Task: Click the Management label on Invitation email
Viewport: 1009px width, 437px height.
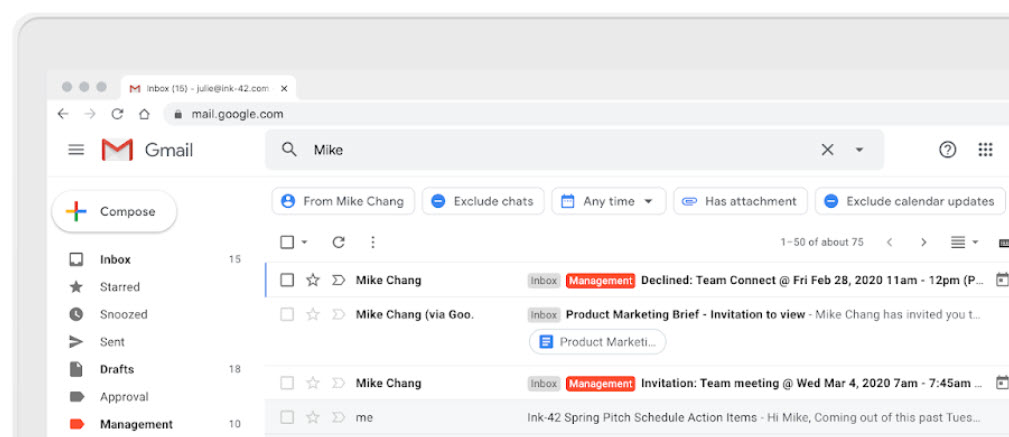Action: coord(600,384)
